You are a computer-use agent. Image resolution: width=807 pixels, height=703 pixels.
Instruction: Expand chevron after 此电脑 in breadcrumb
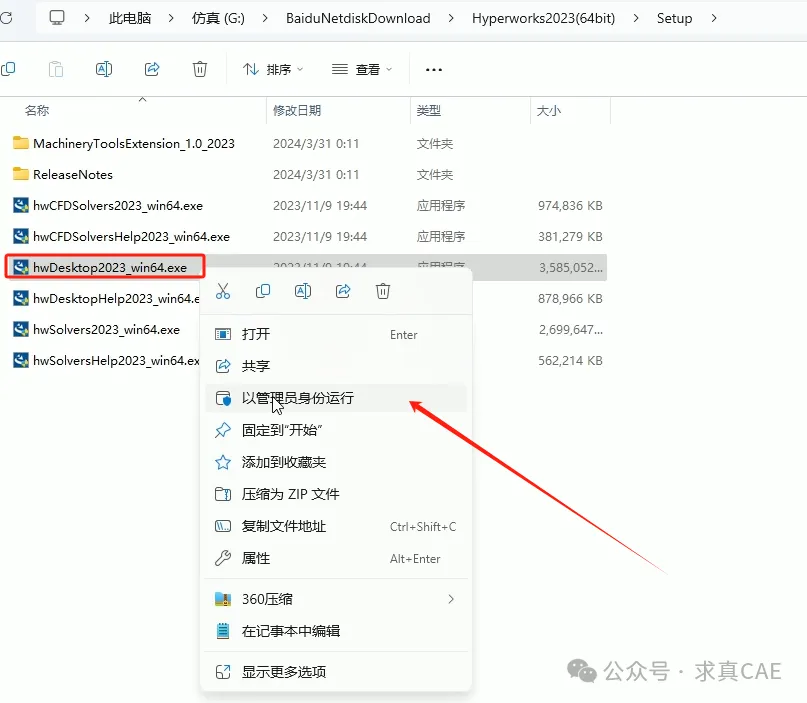[x=171, y=19]
